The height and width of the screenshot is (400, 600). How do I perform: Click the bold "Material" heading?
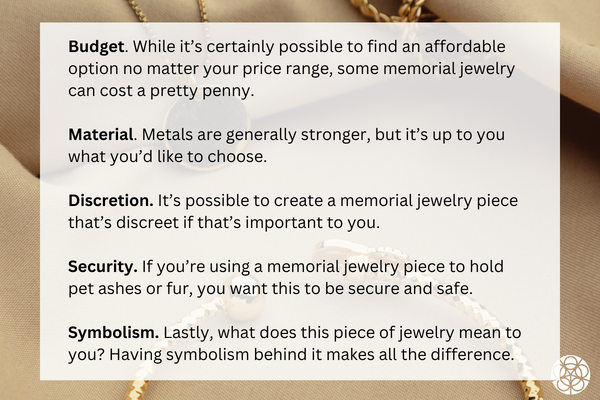pos(101,134)
